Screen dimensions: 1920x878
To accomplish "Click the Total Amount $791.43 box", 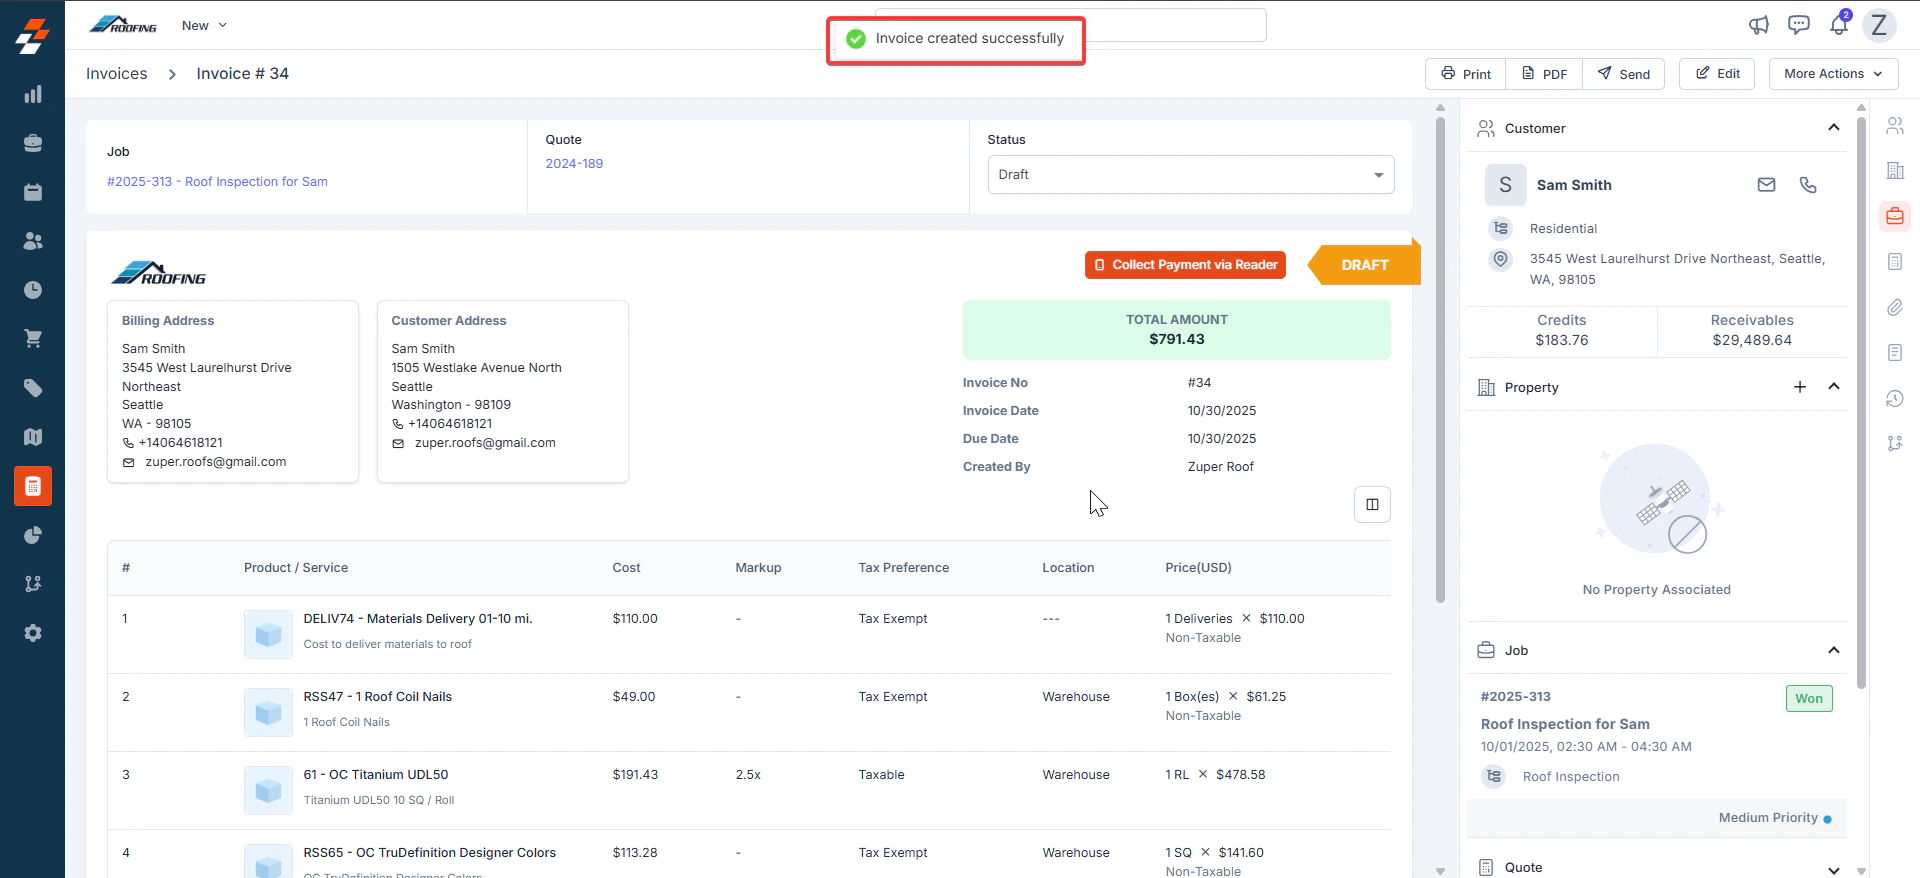I will [x=1176, y=330].
